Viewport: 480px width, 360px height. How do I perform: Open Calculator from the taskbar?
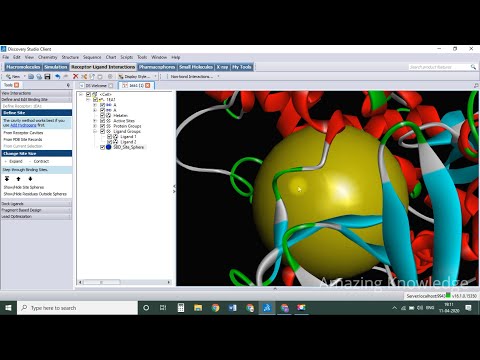(x=181, y=308)
